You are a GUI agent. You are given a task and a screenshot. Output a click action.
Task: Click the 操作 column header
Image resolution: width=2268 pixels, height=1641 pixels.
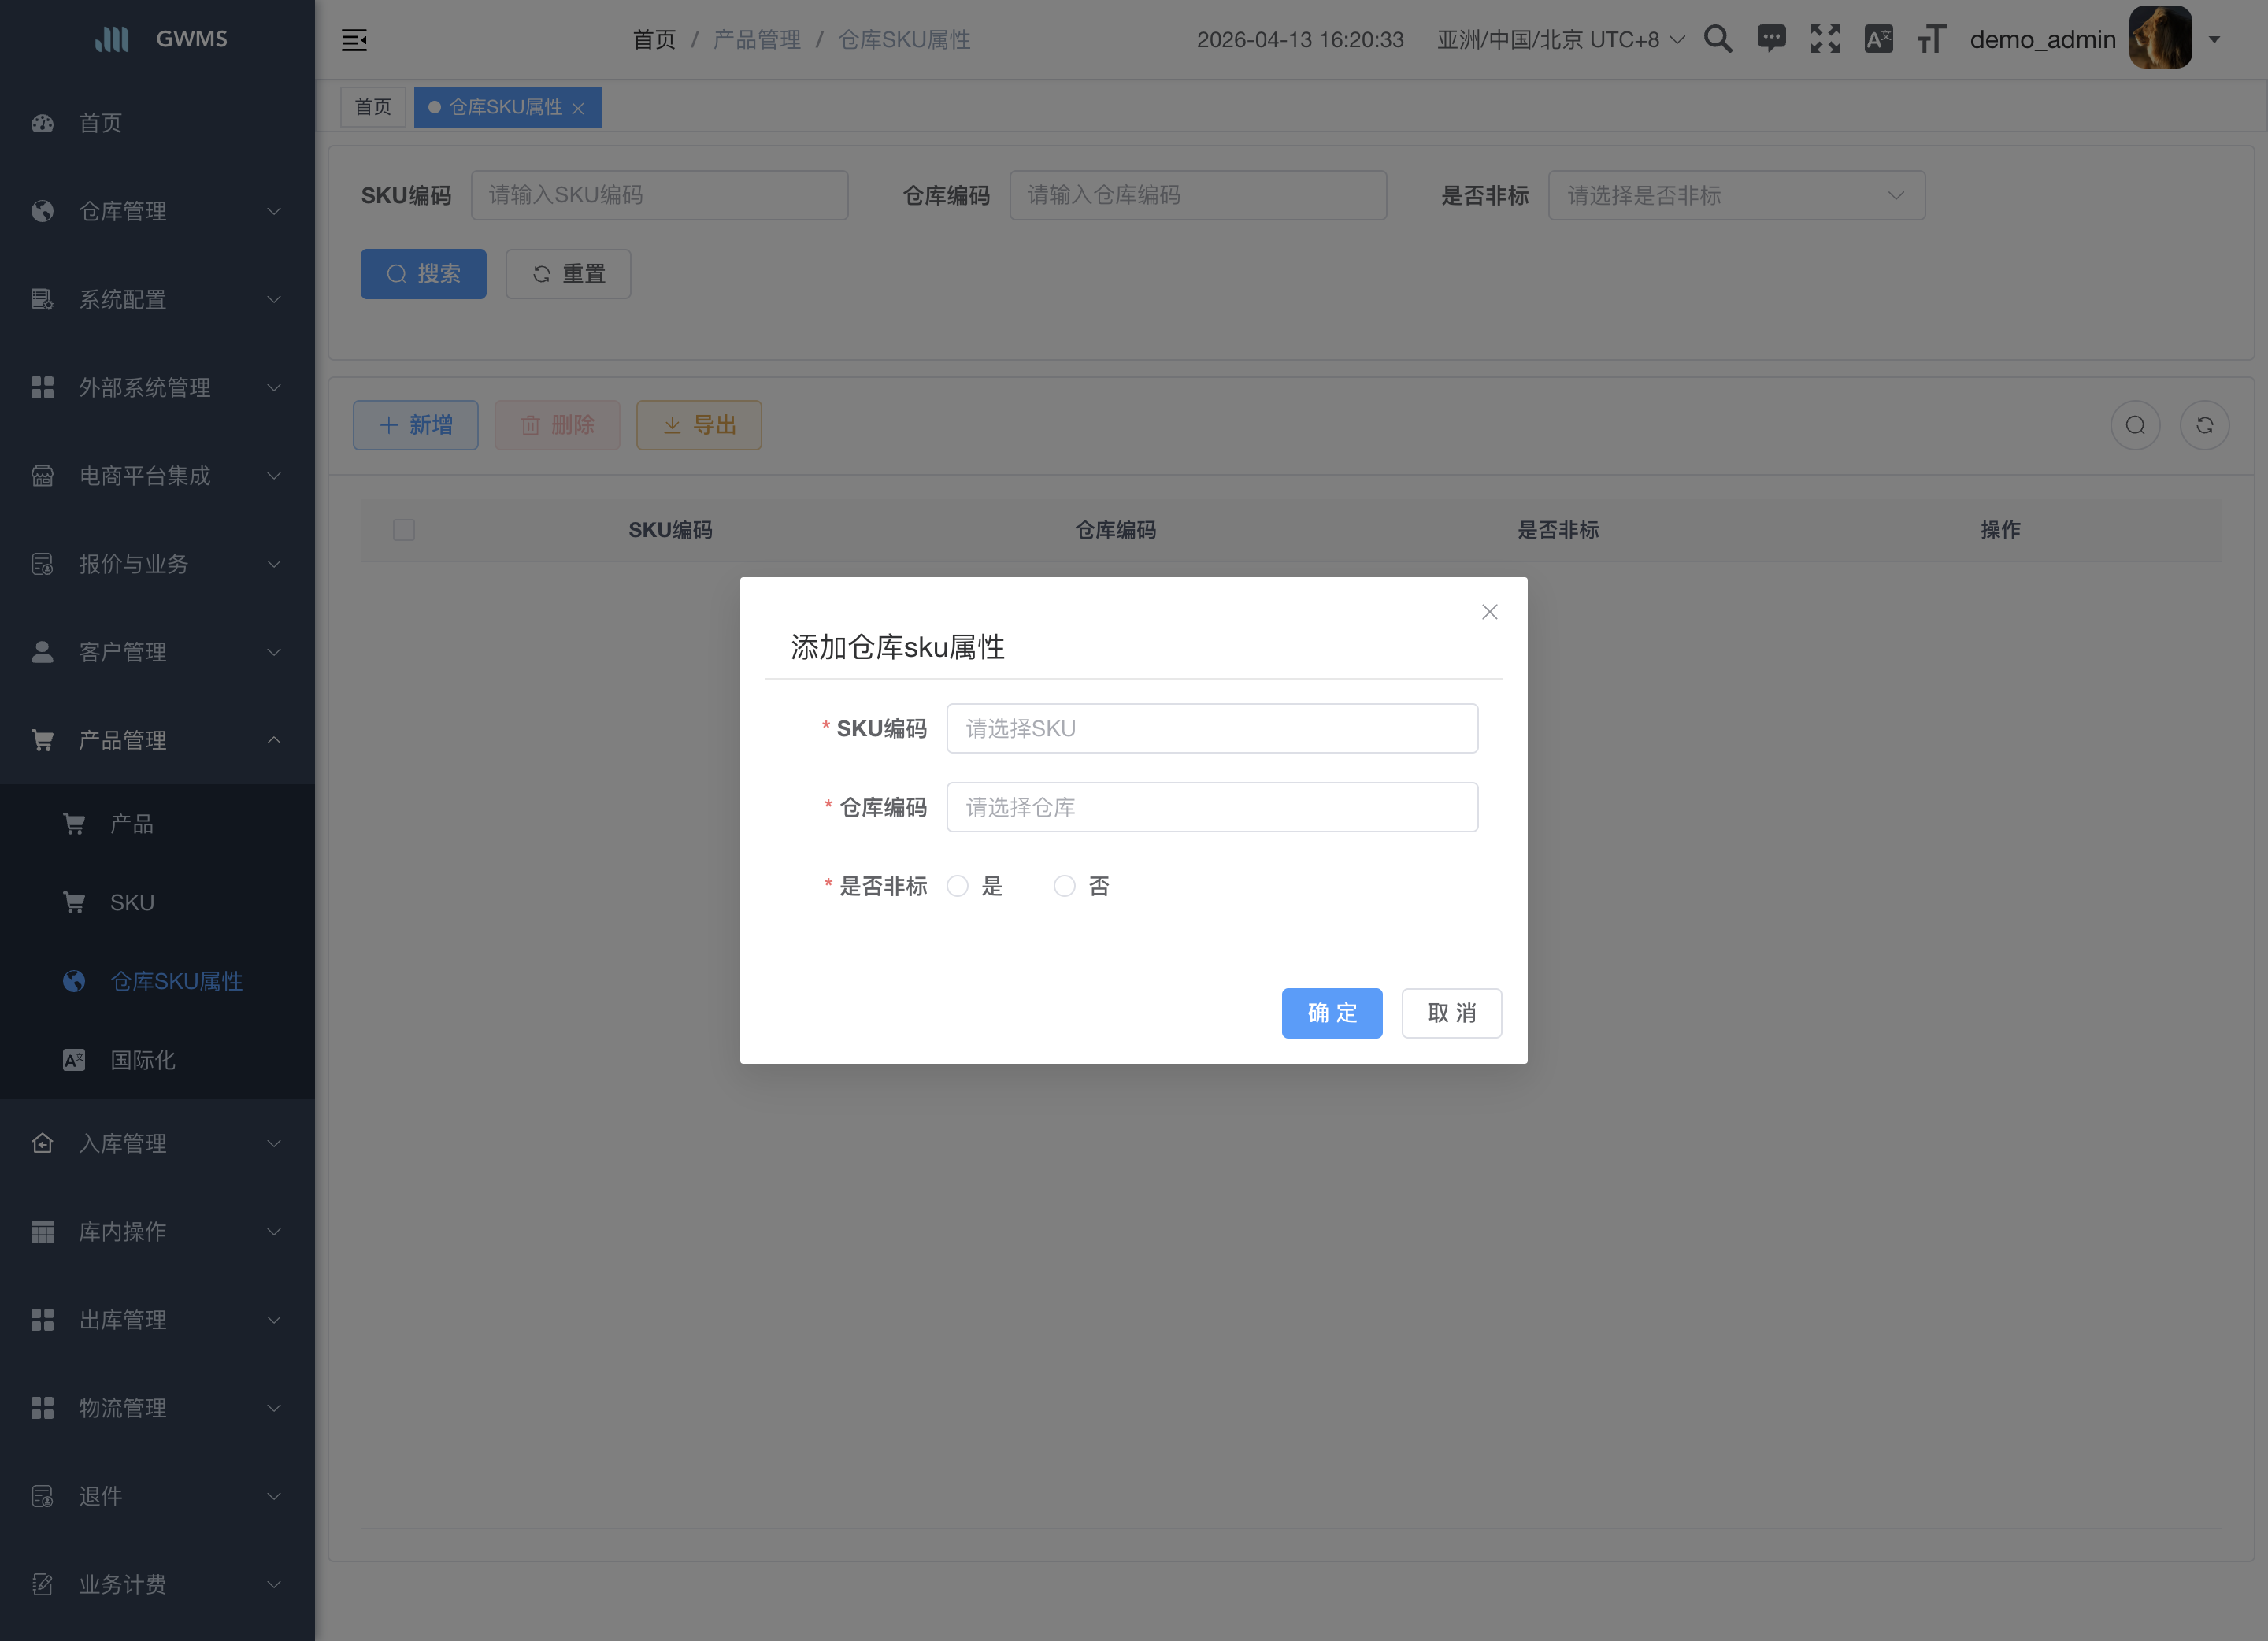point(2000,530)
